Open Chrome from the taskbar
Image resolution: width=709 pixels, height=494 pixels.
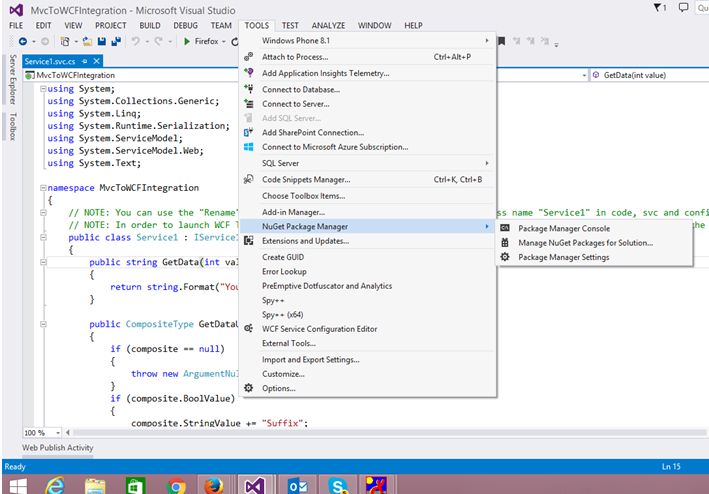(176, 486)
